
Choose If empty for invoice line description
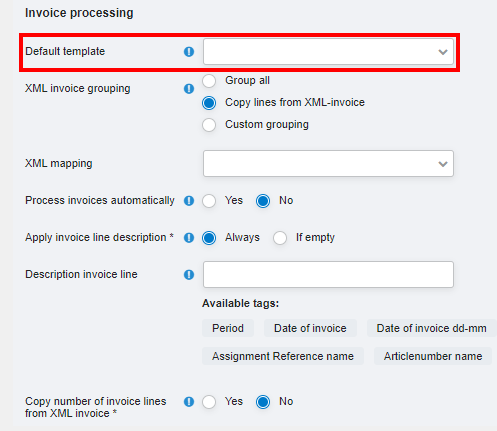(280, 238)
